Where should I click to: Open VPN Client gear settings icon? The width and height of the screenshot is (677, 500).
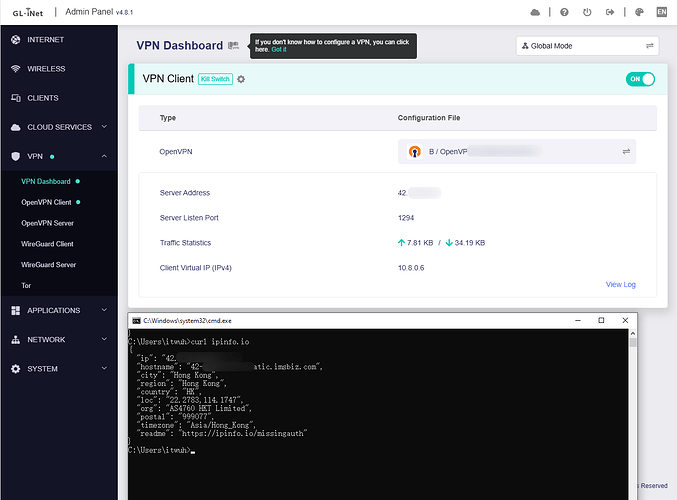tap(241, 79)
